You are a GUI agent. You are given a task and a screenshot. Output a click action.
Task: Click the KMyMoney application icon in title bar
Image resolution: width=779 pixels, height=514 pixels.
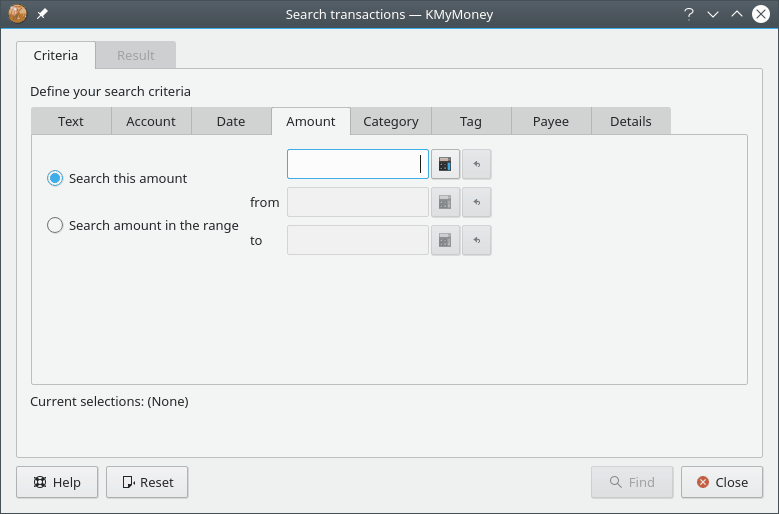[x=17, y=14]
